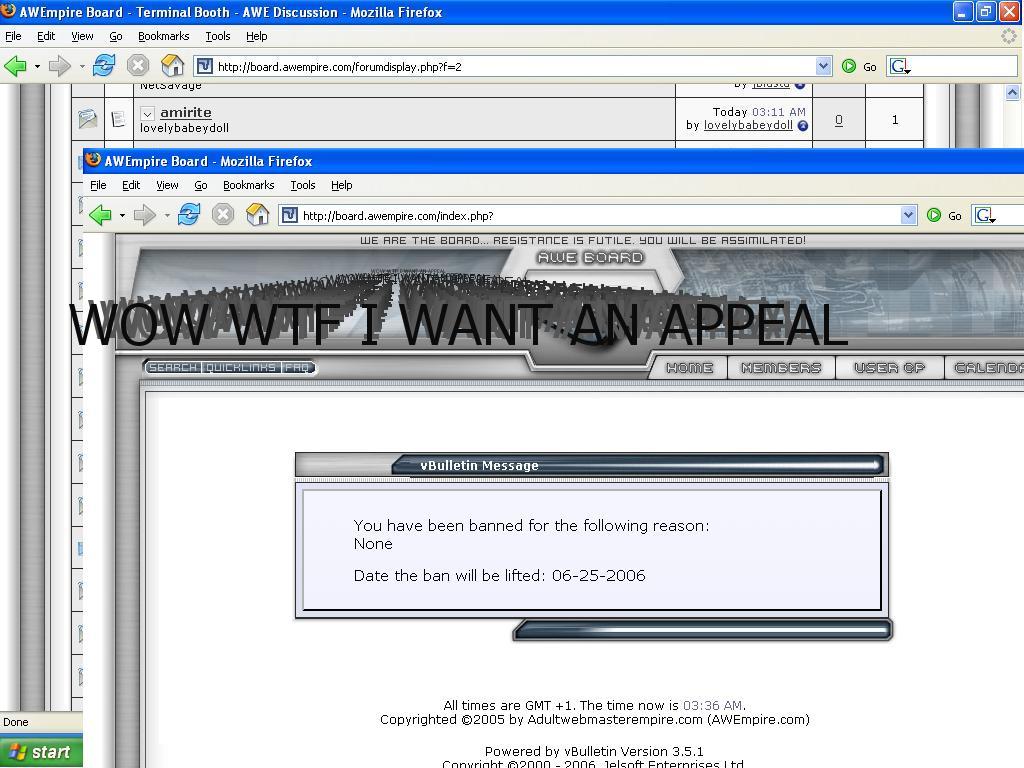Open File menu in front AWEmpire Board window
Viewport: 1024px width, 768px height.
click(98, 185)
